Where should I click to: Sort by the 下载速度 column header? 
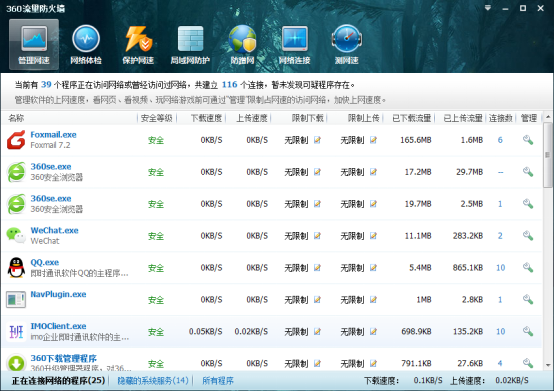[x=206, y=118]
